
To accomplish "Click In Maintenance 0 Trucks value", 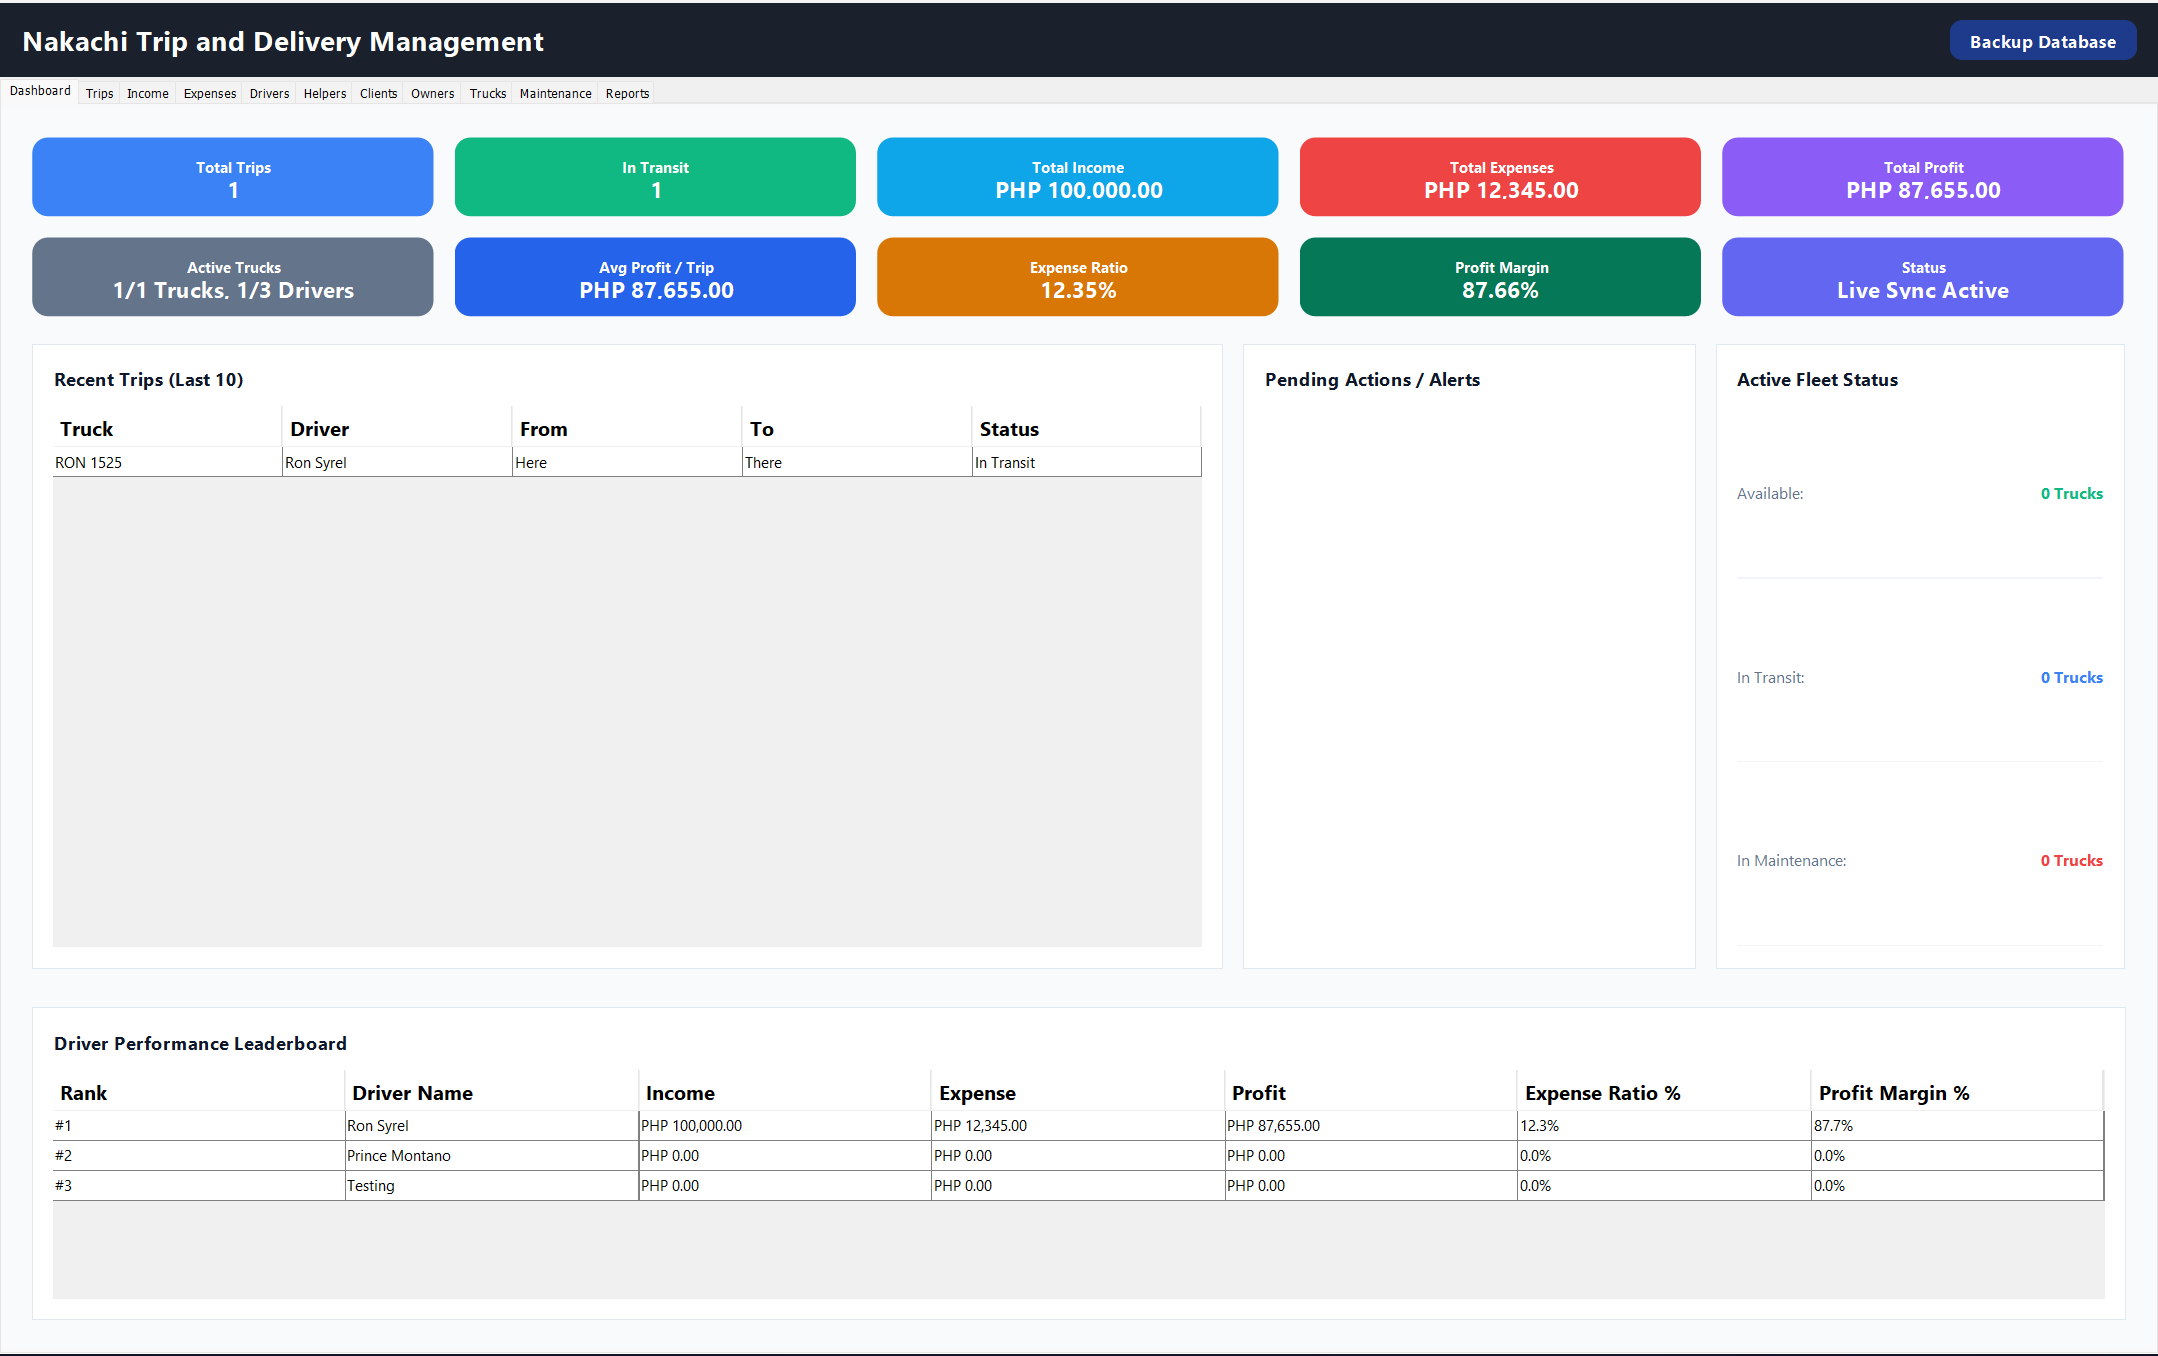I will [2071, 861].
